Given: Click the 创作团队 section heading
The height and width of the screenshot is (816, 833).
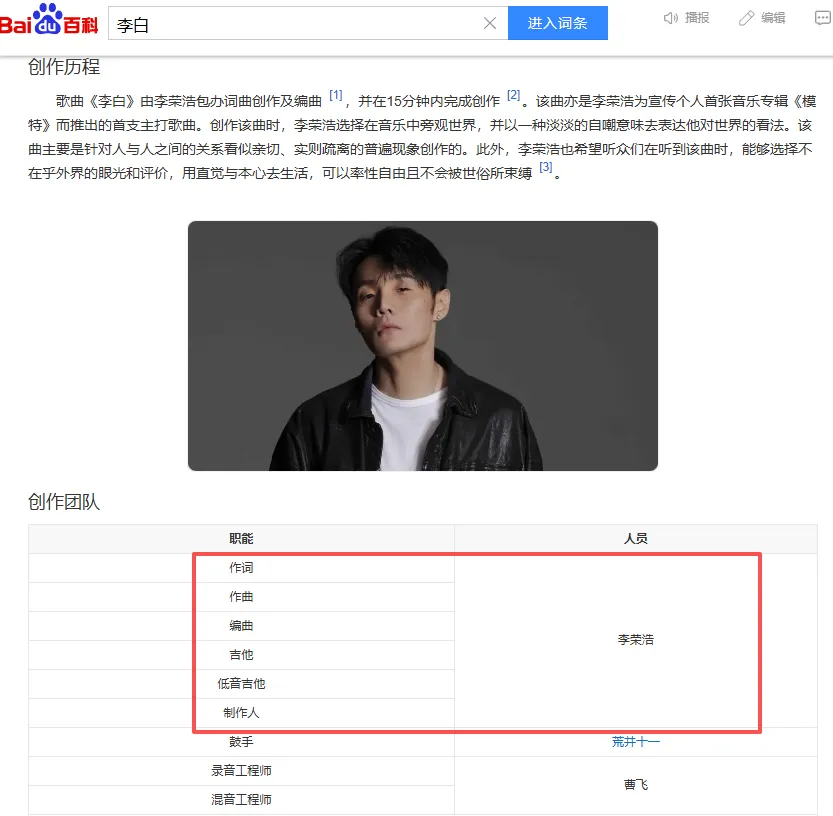Looking at the screenshot, I should [x=64, y=502].
